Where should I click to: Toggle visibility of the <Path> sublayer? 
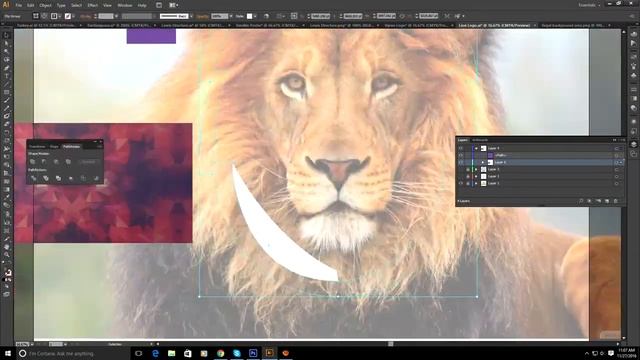click(x=461, y=155)
